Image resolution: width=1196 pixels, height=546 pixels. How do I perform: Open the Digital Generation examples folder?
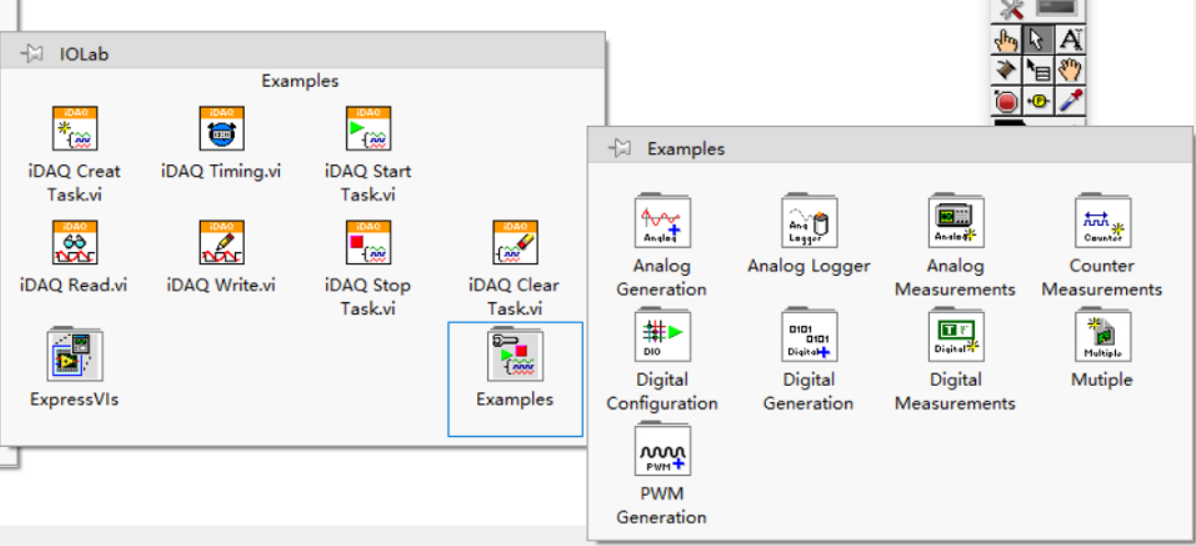tap(809, 335)
